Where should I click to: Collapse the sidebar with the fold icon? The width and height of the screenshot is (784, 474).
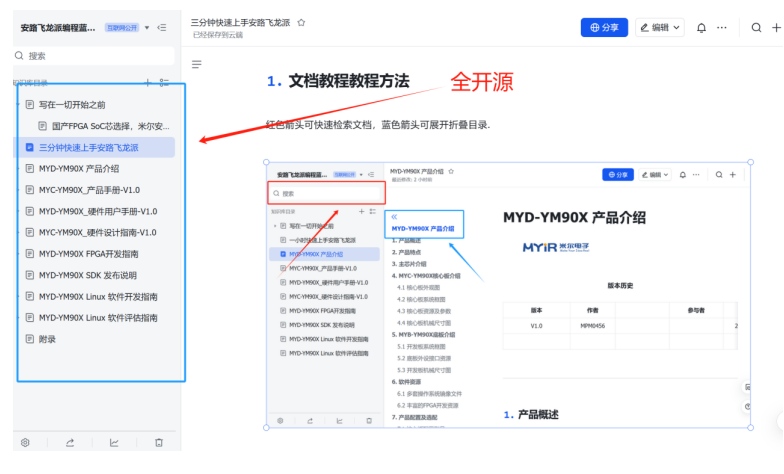click(162, 28)
